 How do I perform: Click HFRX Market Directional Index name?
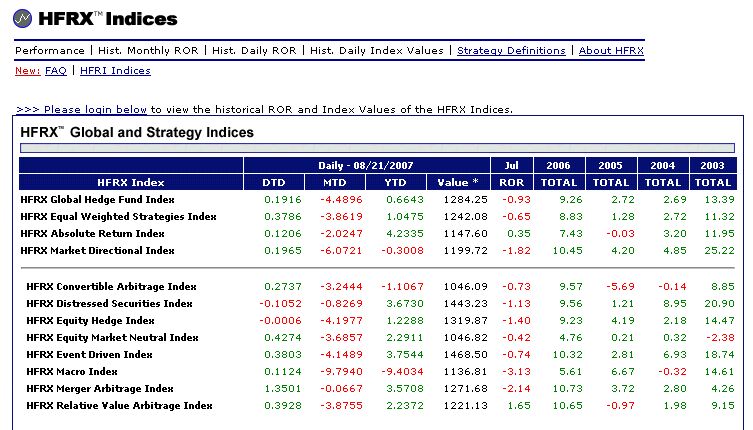click(x=97, y=250)
